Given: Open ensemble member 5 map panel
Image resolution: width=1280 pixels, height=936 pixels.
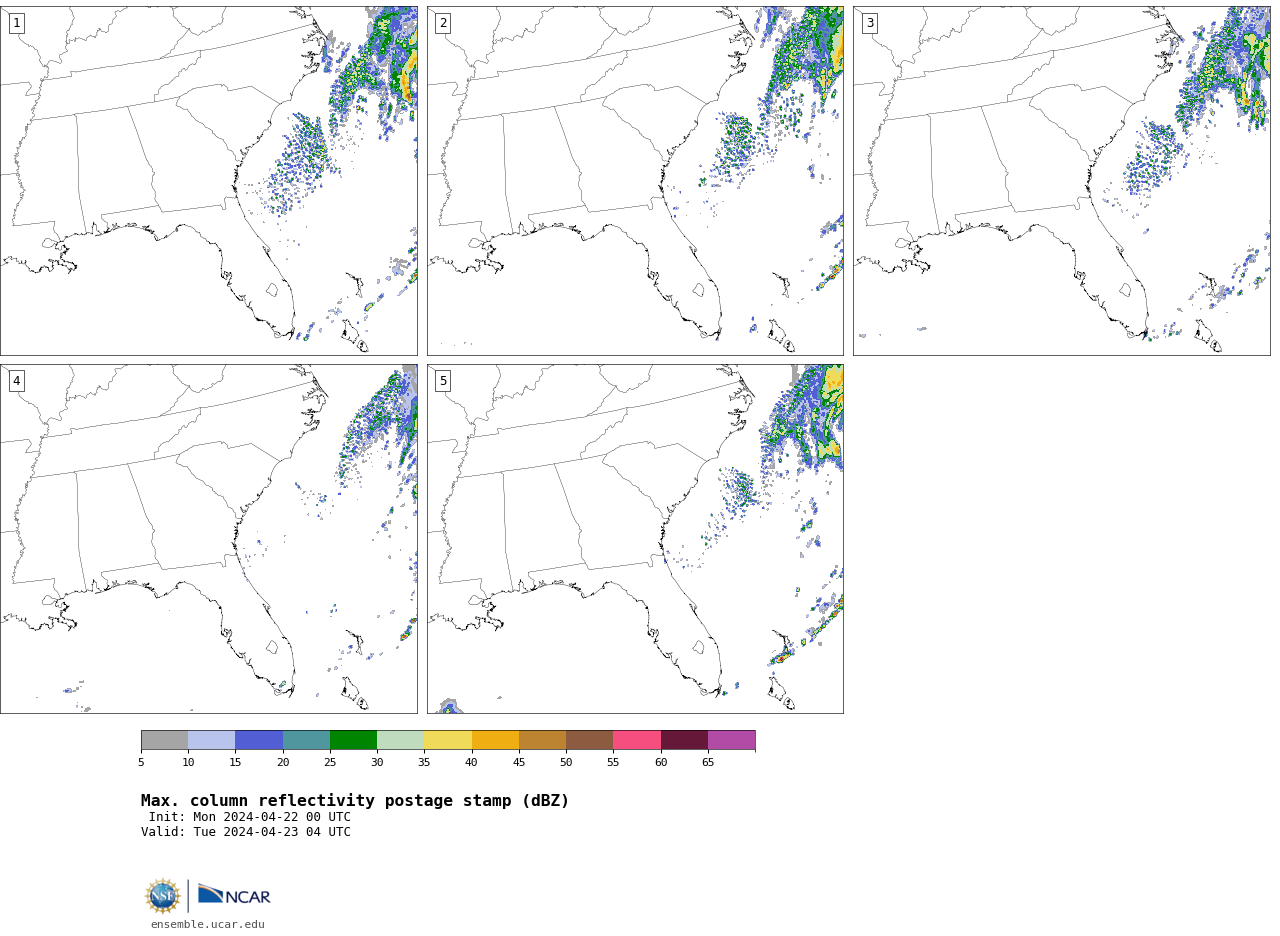Looking at the screenshot, I should tap(635, 539).
